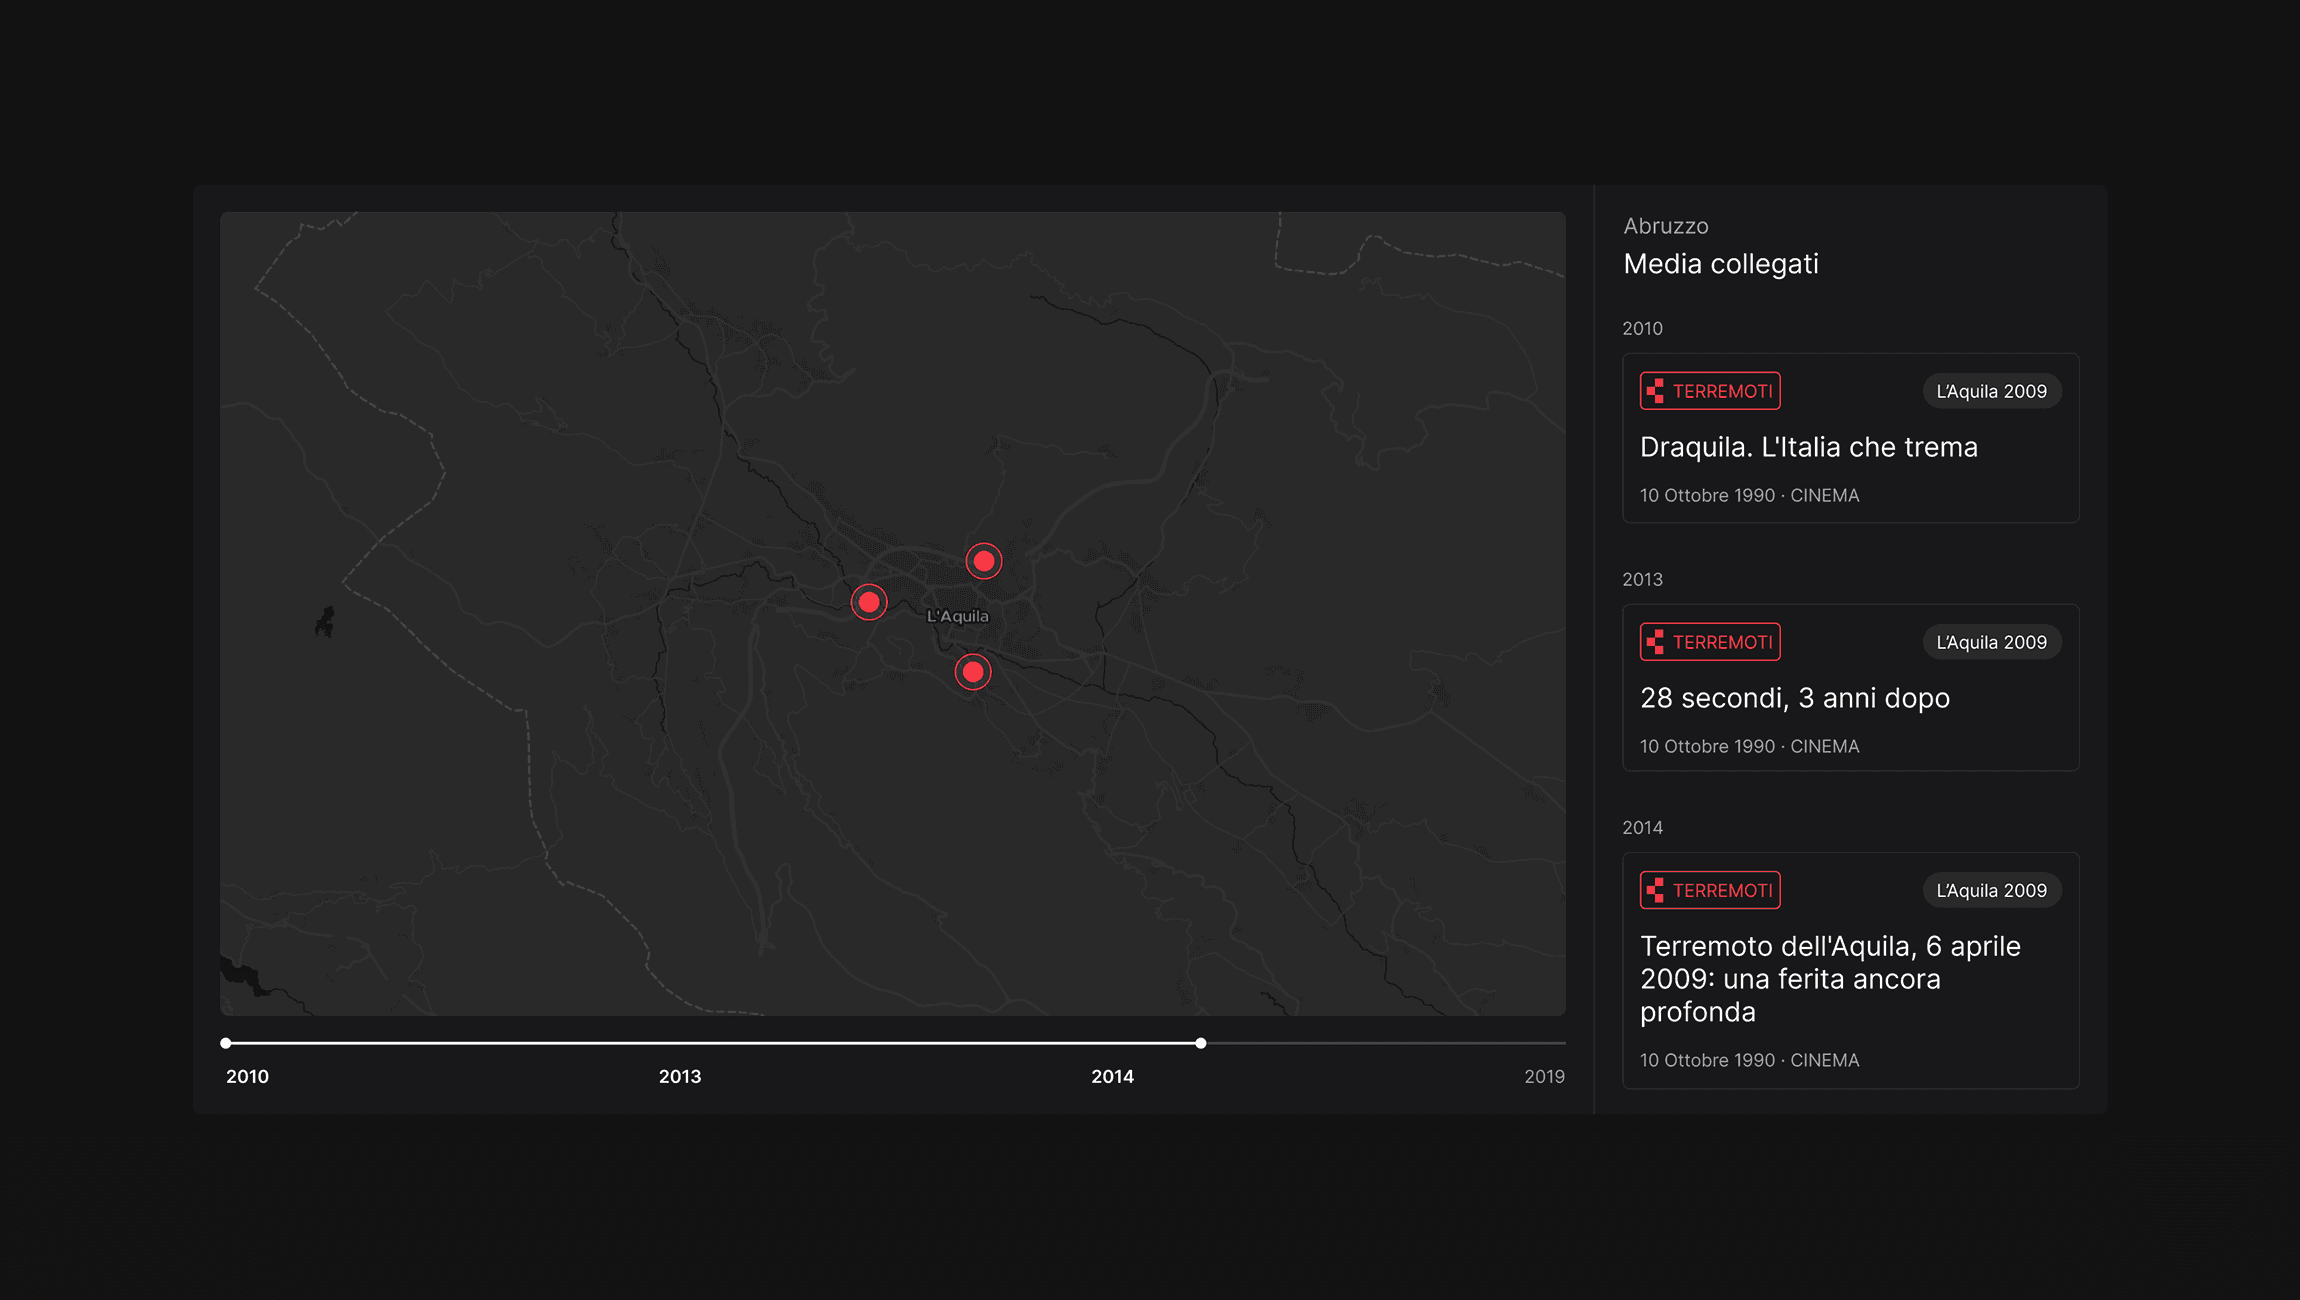Click the left timeline slider handle at 2010
This screenshot has width=2300, height=1300.
pyautogui.click(x=226, y=1043)
